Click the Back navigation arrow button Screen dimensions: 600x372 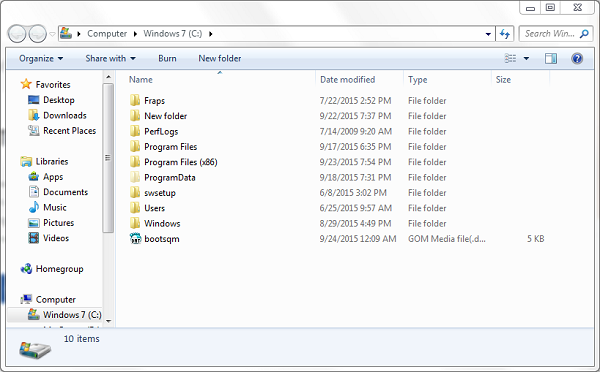(x=16, y=34)
